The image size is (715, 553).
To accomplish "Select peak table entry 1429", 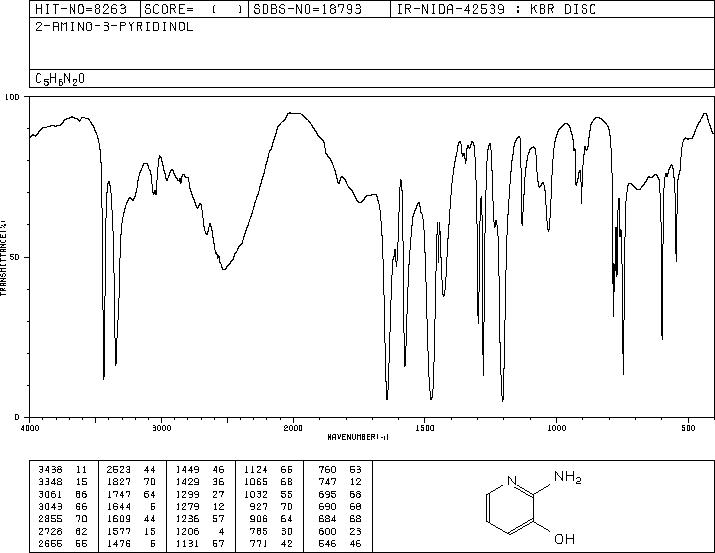I will point(187,482).
